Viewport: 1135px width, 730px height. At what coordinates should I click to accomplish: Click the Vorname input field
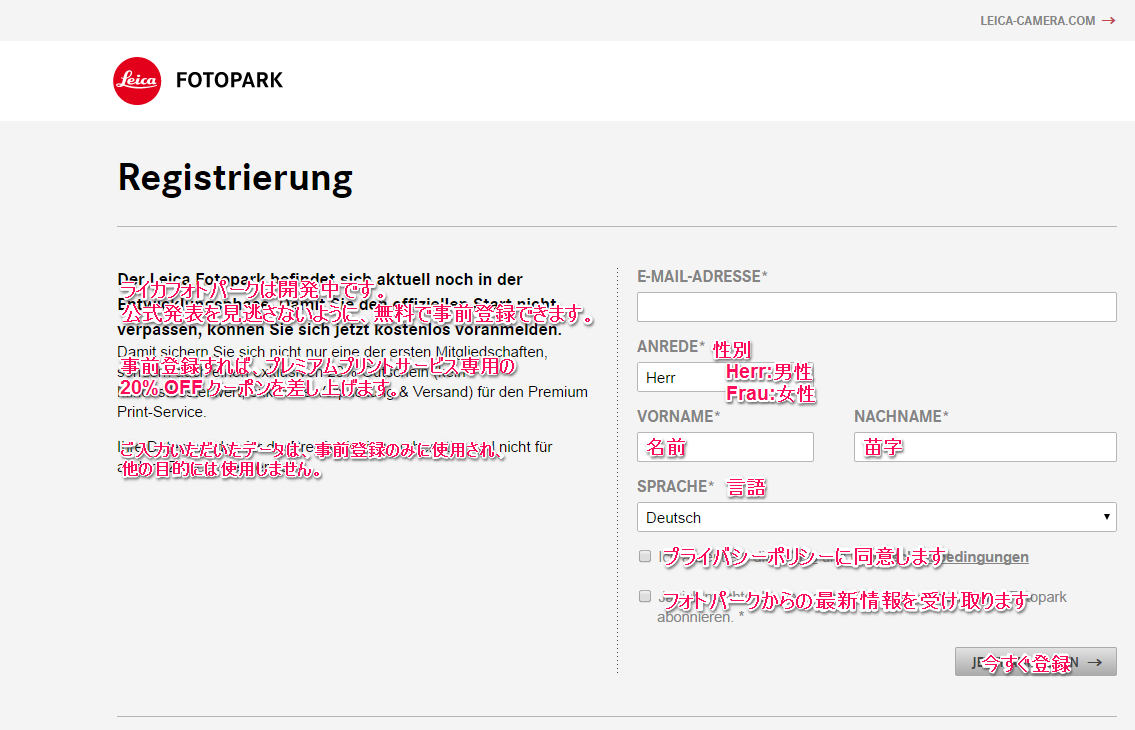point(725,447)
